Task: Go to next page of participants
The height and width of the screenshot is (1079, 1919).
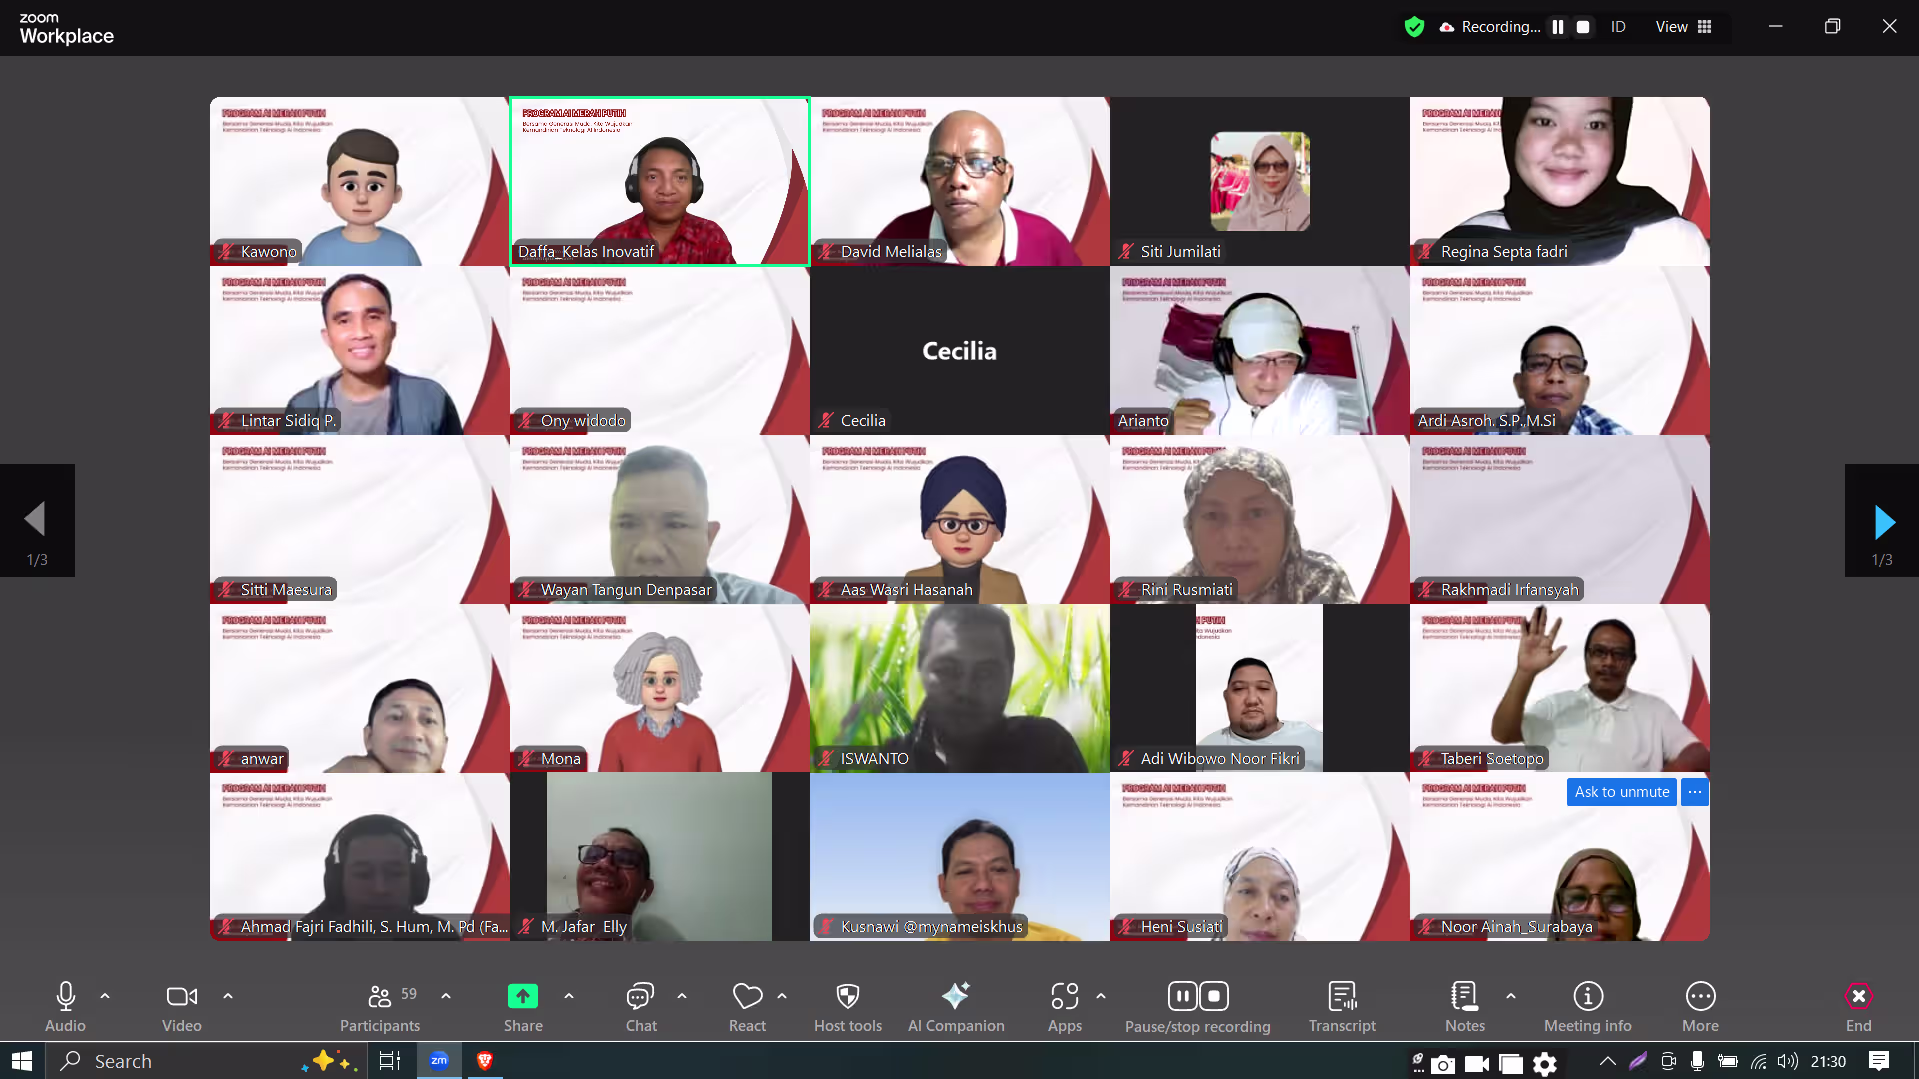Action: point(1883,522)
